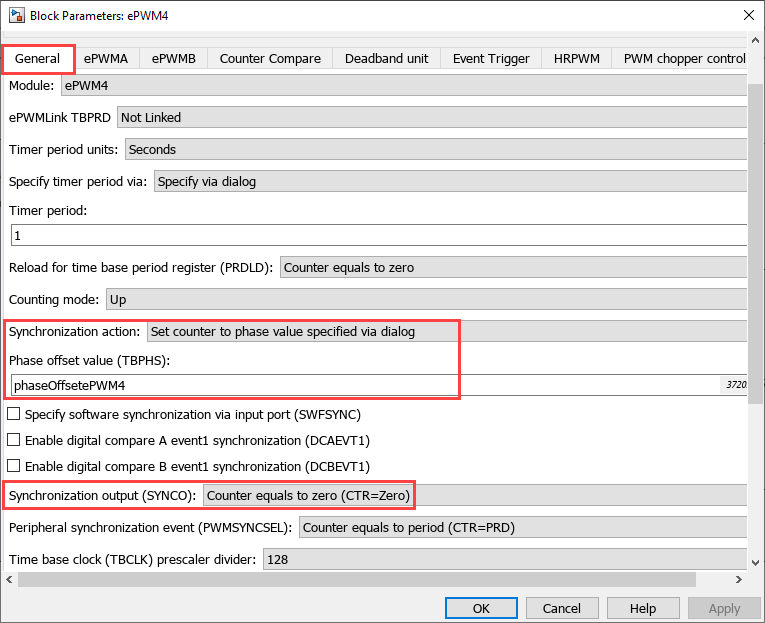Open Help for this block
Image resolution: width=765 pixels, height=623 pixels.
643,608
